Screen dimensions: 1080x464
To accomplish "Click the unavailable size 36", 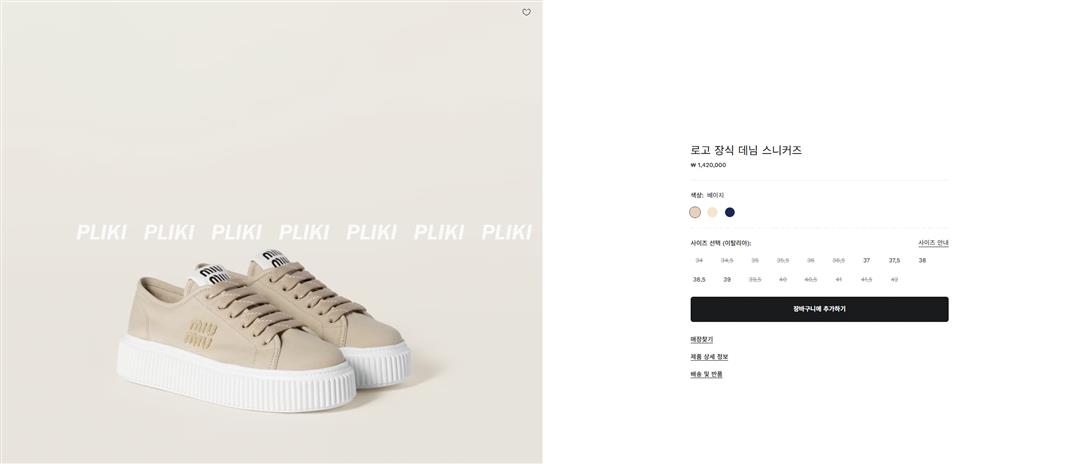I will [810, 260].
